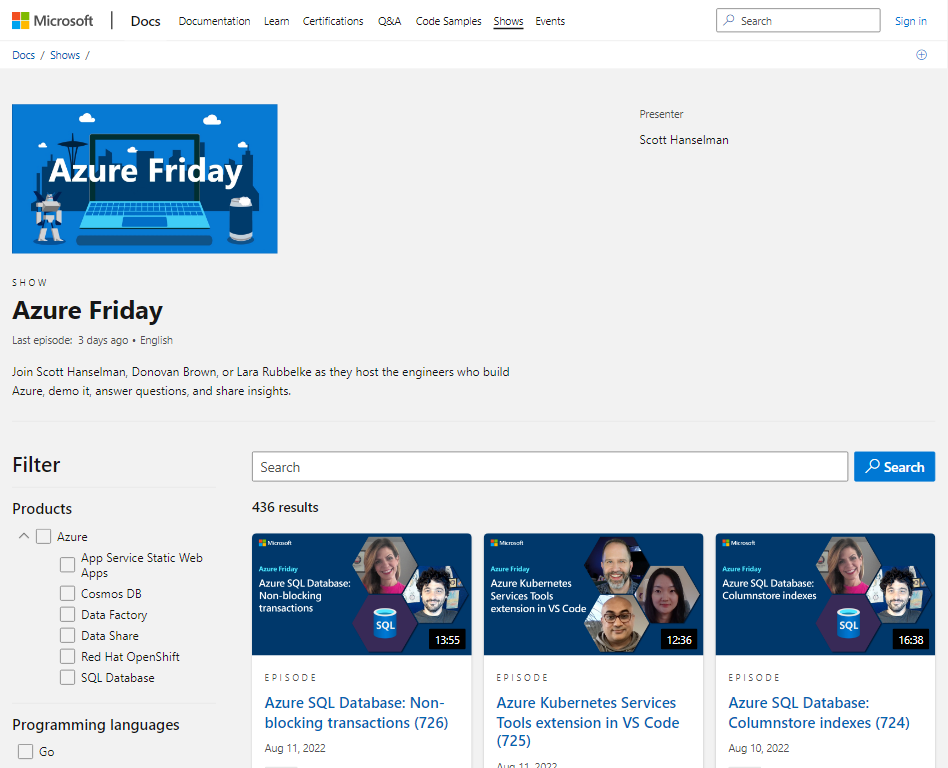Click the 'Programming languages' filter heading
This screenshot has width=948, height=768.
pyautogui.click(x=96, y=724)
